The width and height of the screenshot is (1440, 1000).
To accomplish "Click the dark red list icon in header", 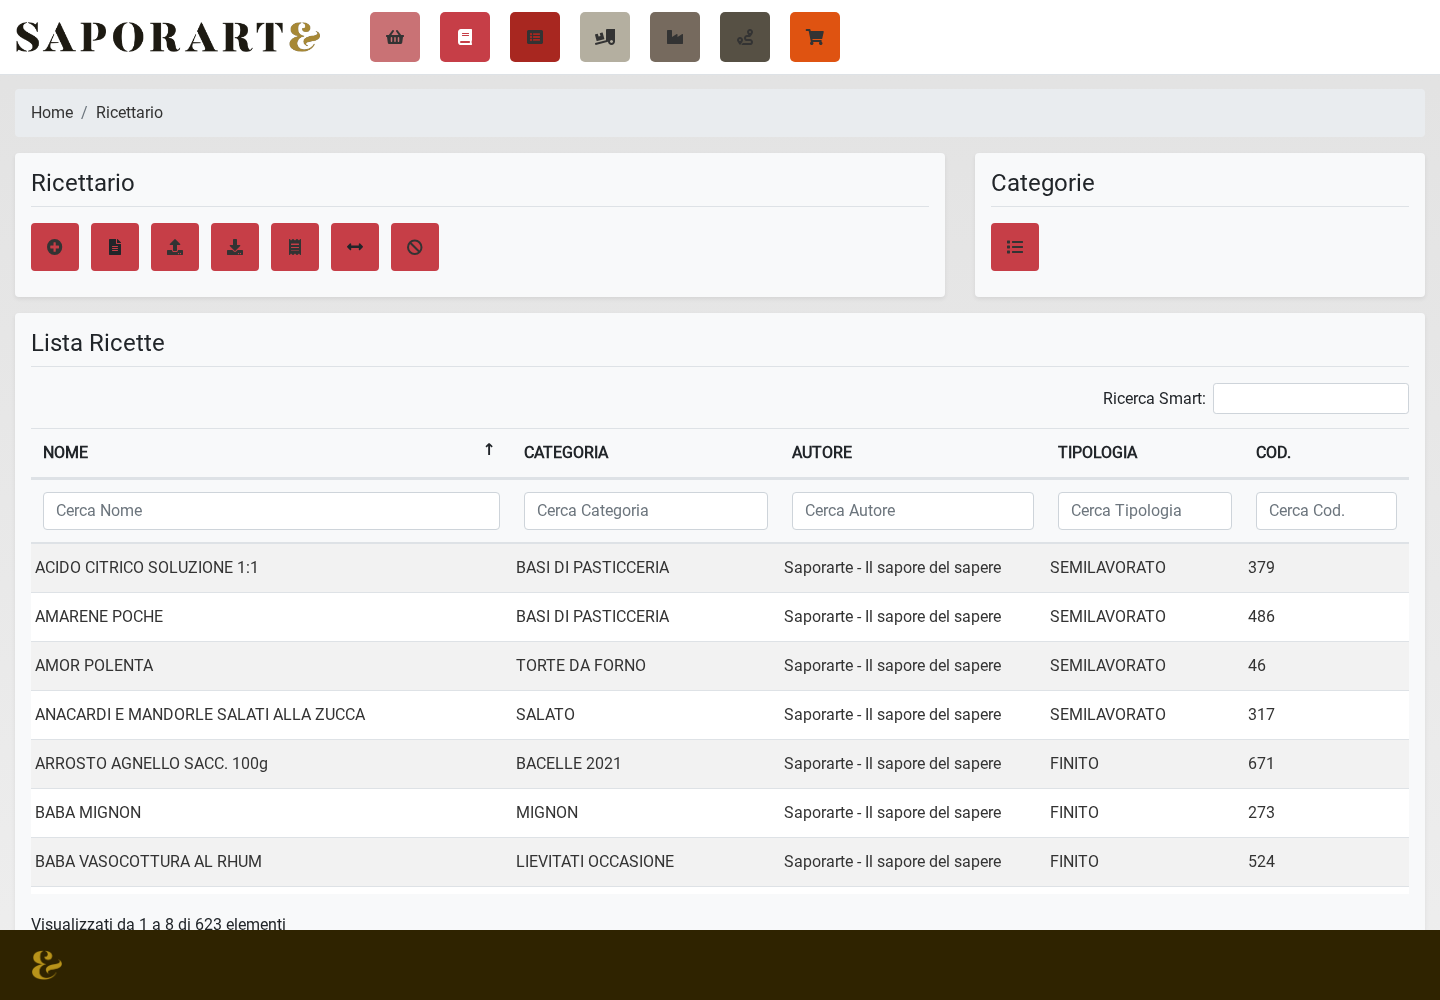I will pyautogui.click(x=535, y=37).
